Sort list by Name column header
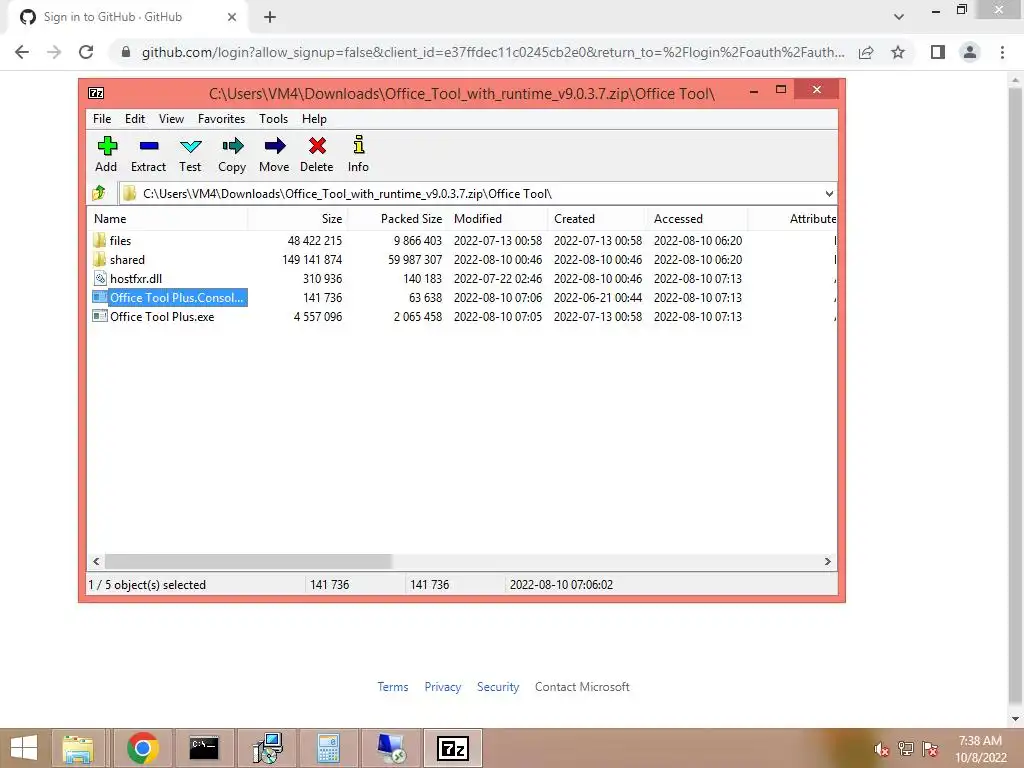The width and height of the screenshot is (1024, 768). click(x=168, y=219)
